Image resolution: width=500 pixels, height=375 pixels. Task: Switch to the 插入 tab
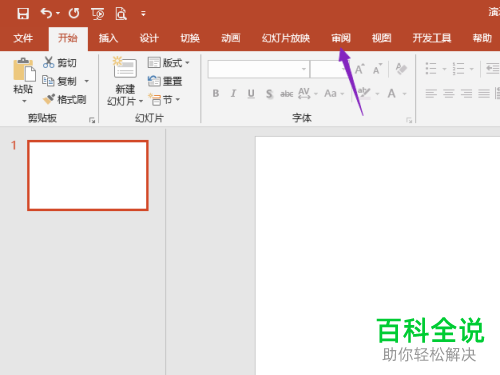(x=108, y=38)
